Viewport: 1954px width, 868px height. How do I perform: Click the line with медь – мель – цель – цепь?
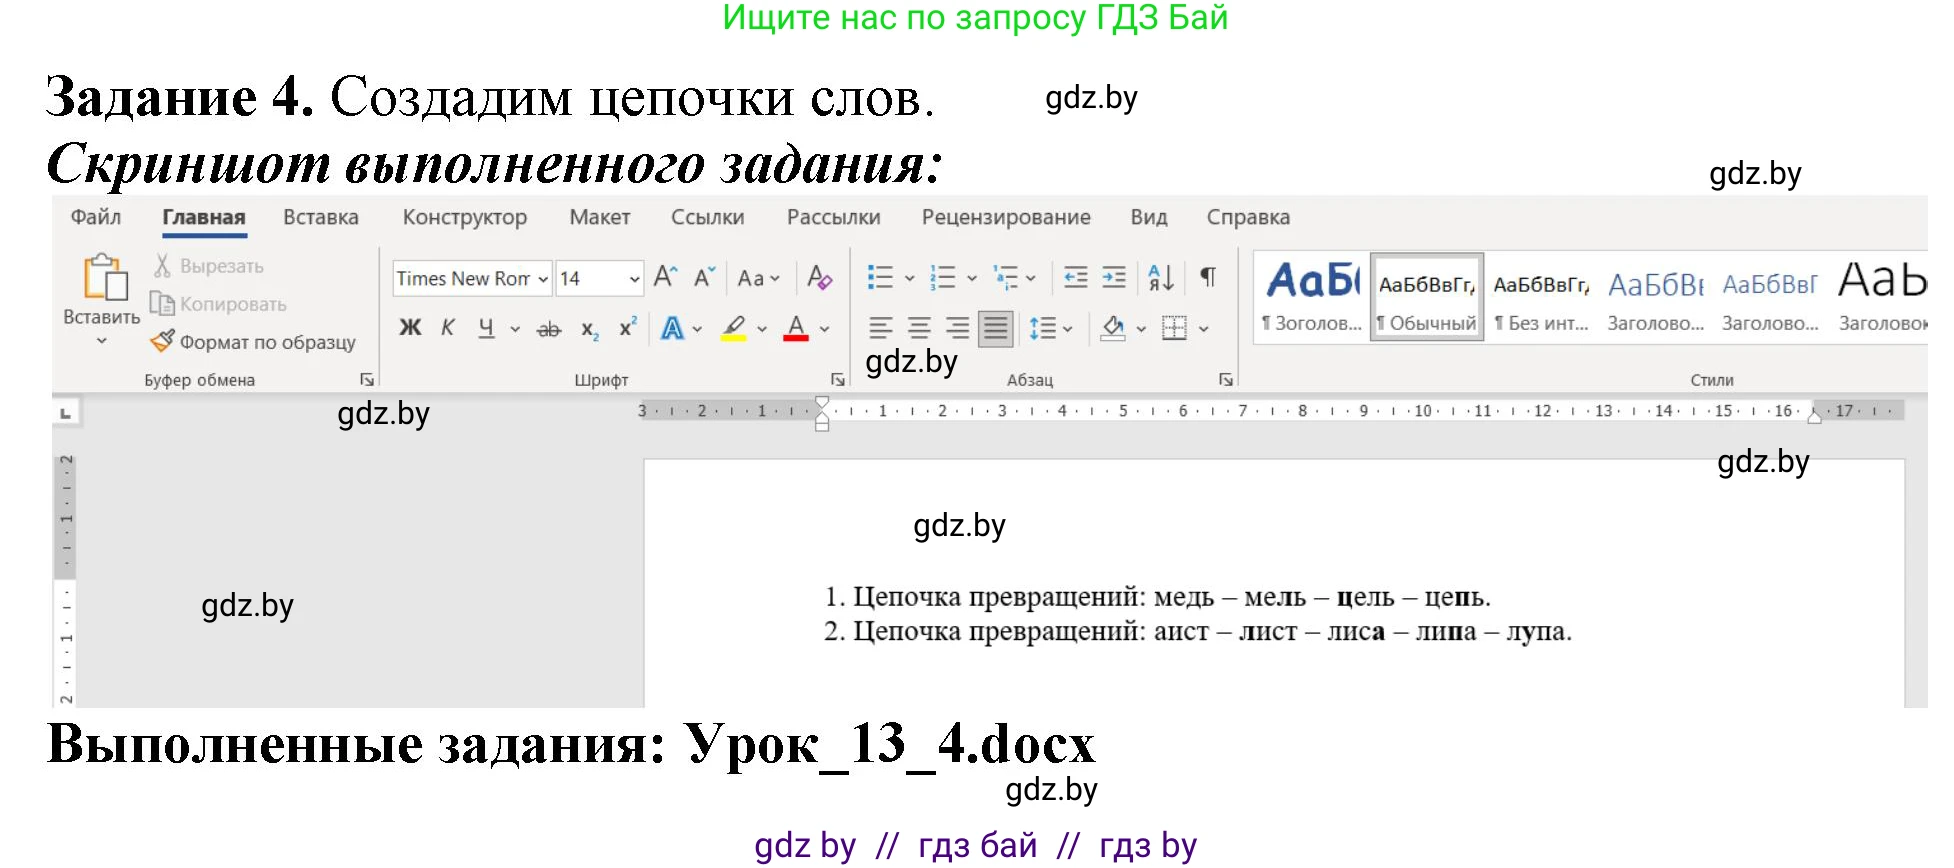coord(1158,597)
